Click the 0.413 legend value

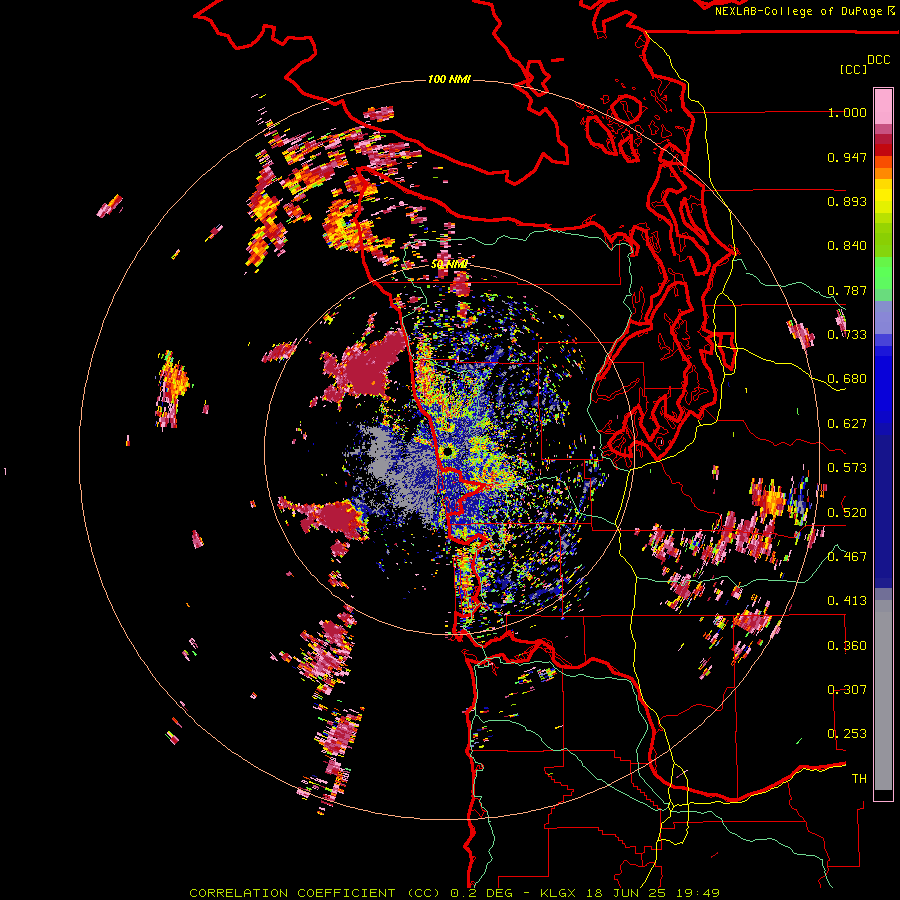847,601
